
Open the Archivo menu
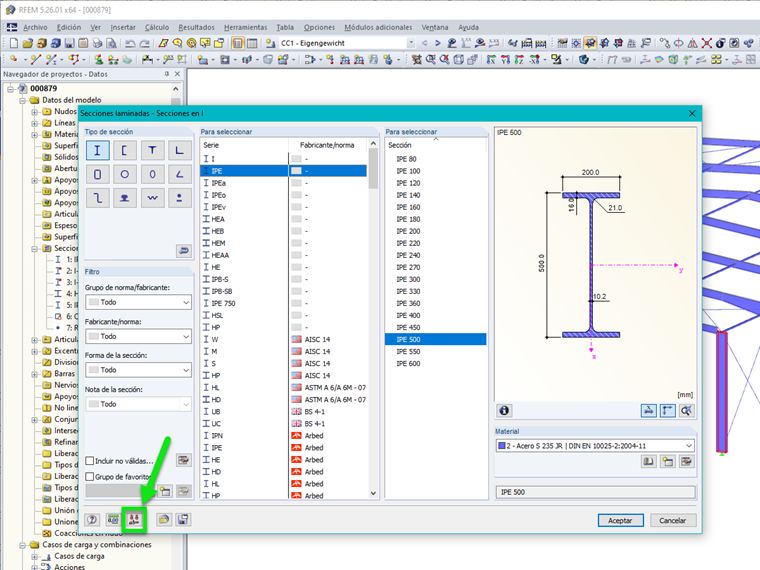click(x=35, y=27)
